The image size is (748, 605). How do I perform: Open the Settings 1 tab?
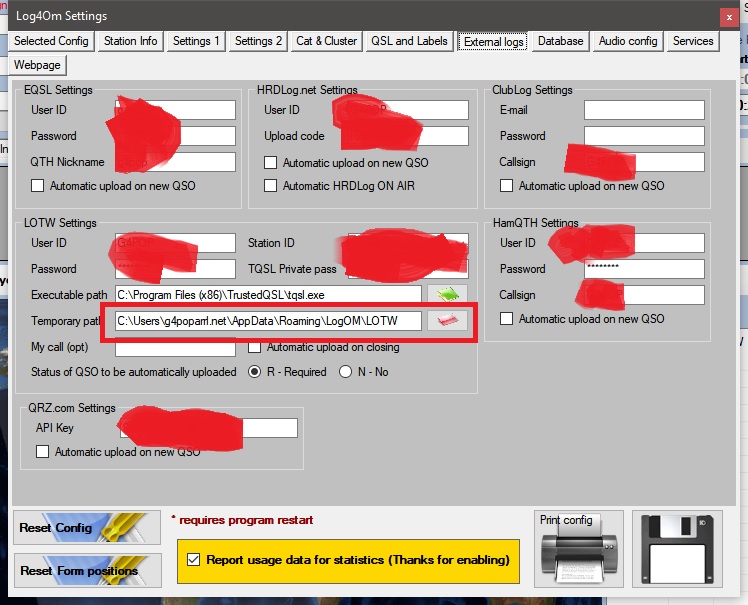tap(196, 41)
